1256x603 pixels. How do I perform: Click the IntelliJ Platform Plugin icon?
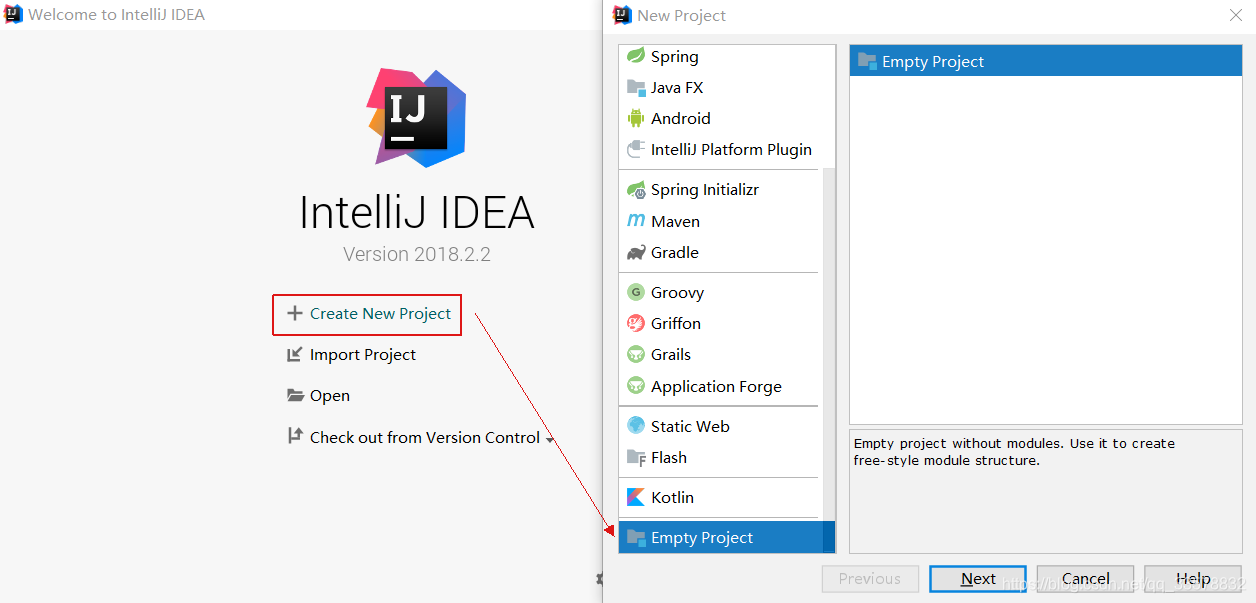tap(635, 149)
